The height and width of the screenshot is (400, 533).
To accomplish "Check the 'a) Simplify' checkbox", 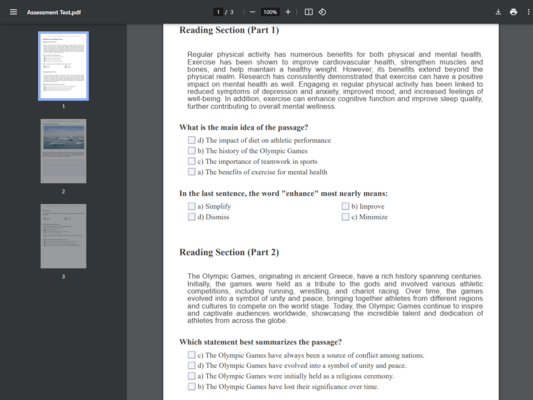I will point(192,206).
